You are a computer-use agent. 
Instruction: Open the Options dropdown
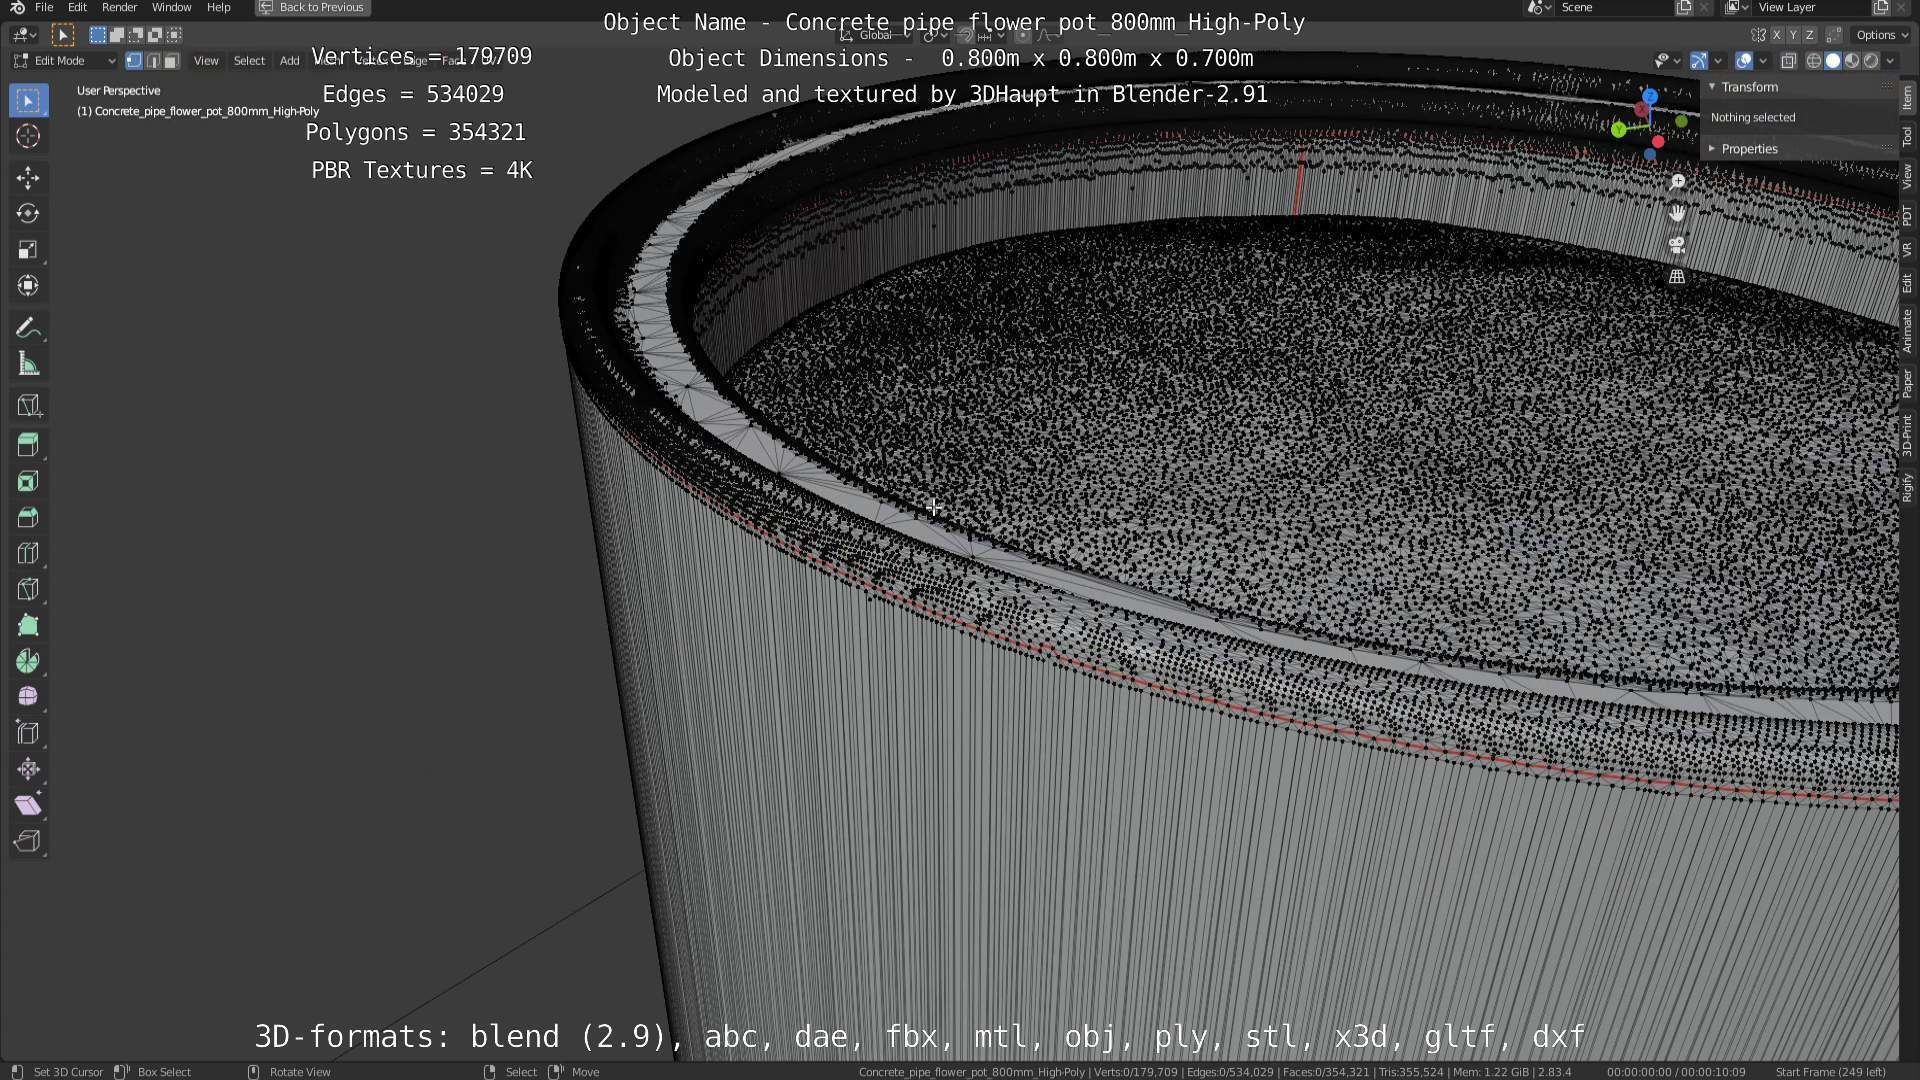click(x=1882, y=35)
